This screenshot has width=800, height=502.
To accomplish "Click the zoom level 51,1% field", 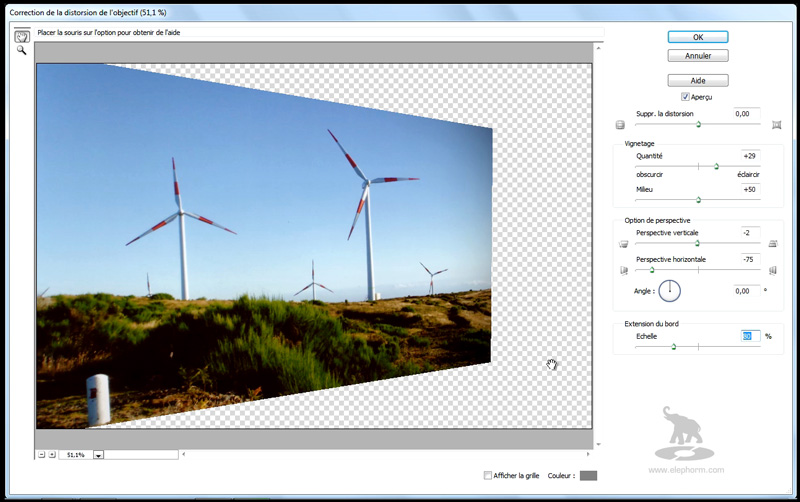I will point(76,455).
